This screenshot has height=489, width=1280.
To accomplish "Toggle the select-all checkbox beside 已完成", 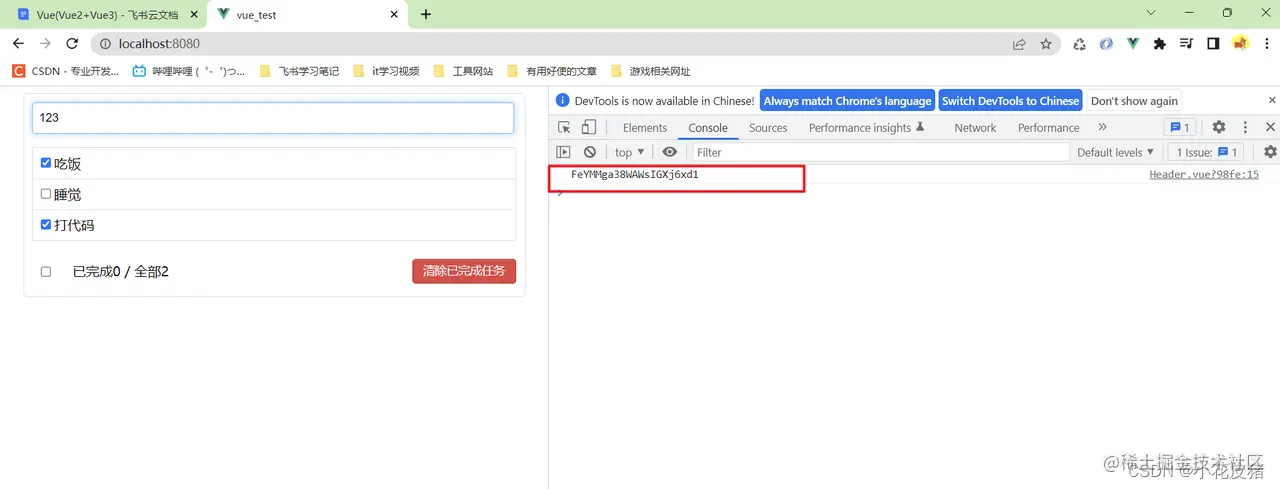I will tap(46, 272).
